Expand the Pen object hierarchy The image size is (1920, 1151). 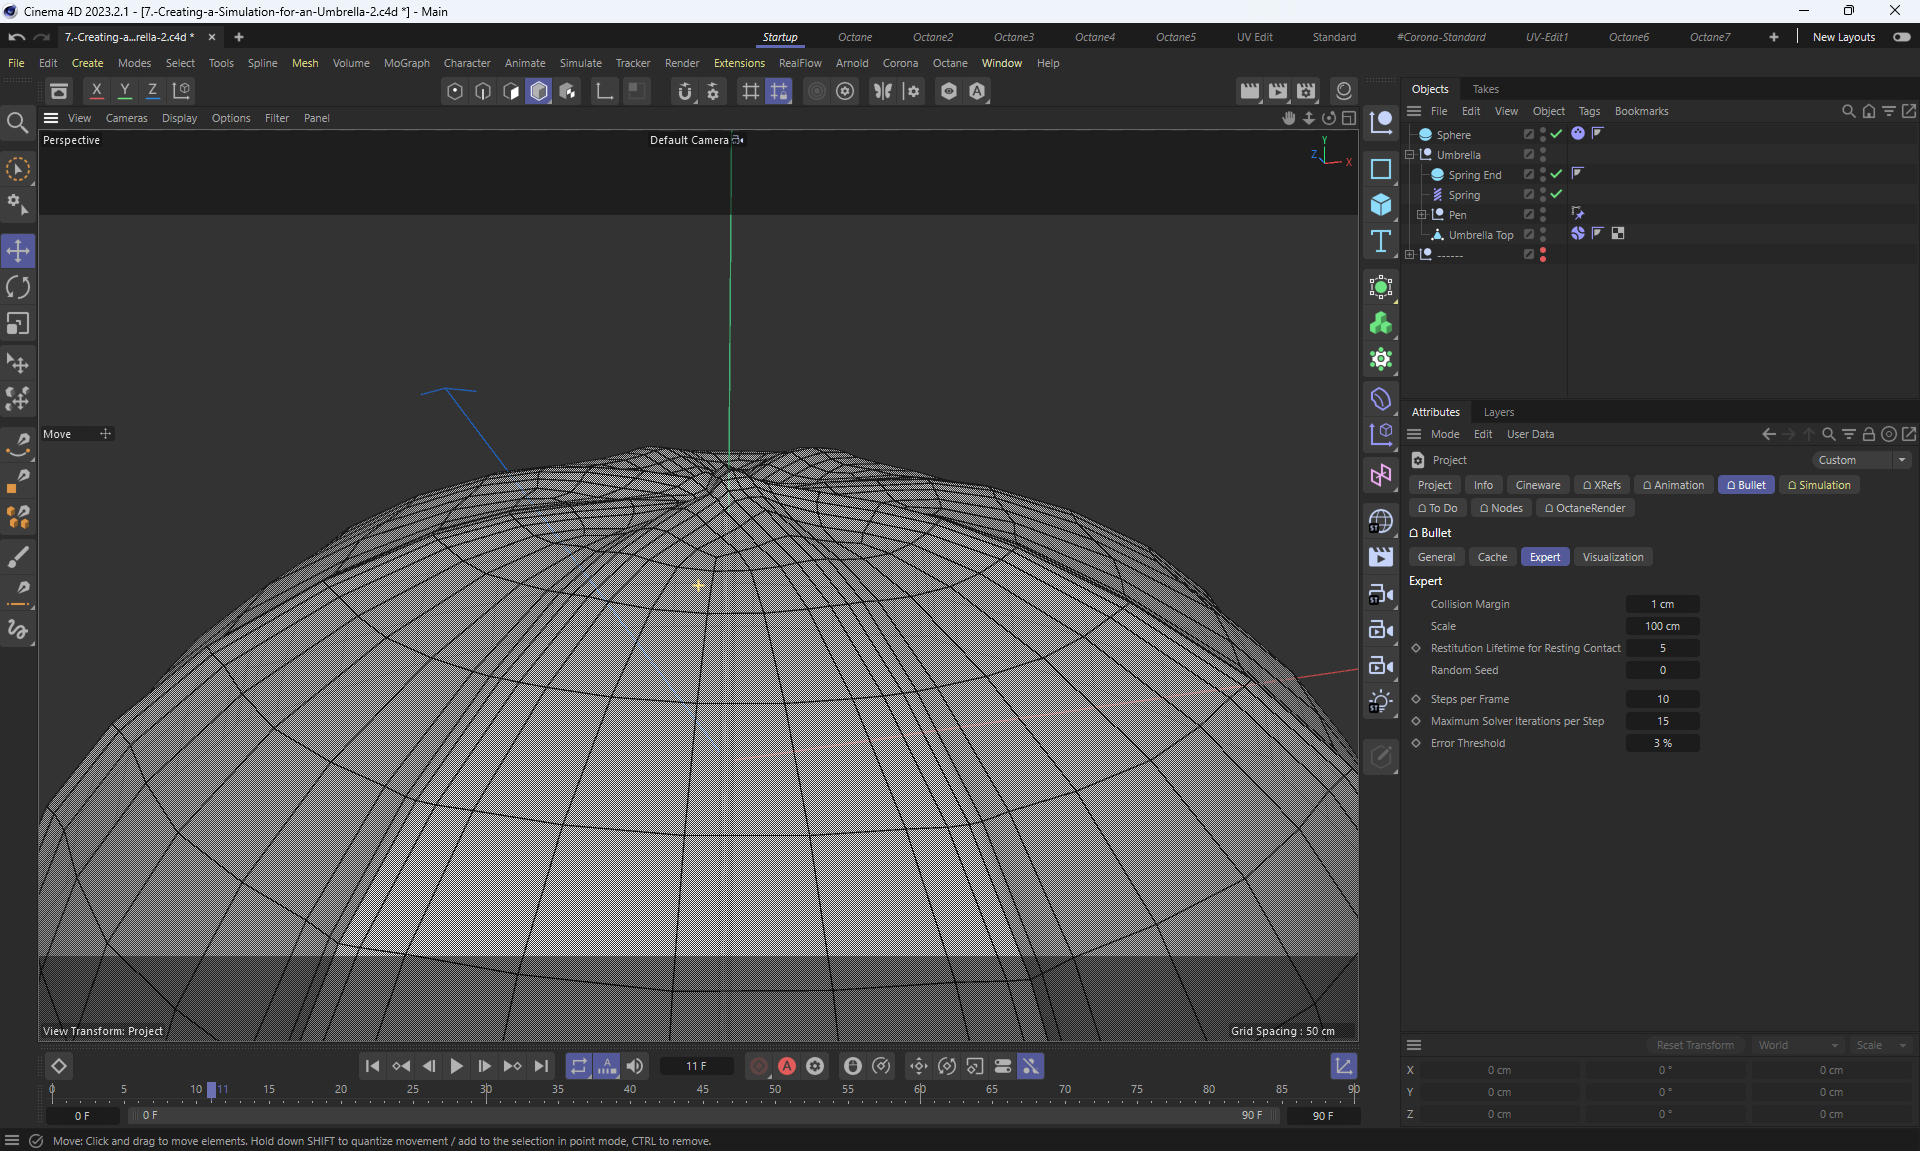tap(1421, 215)
